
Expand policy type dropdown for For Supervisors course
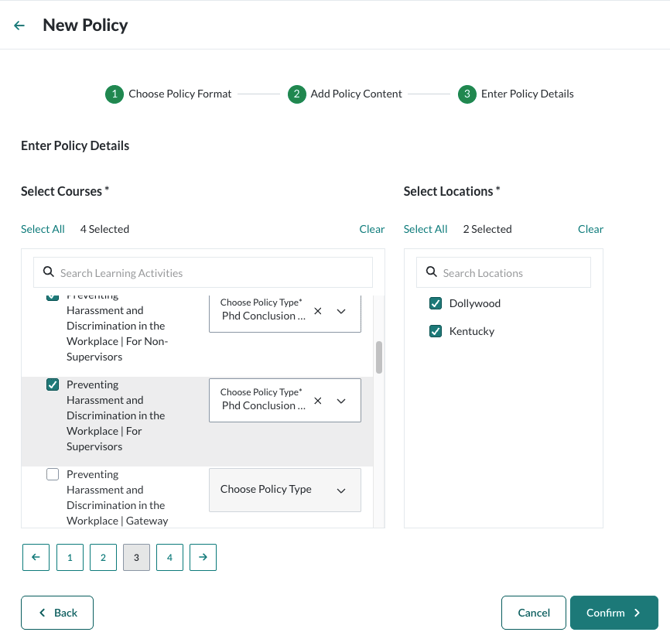[x=341, y=401]
